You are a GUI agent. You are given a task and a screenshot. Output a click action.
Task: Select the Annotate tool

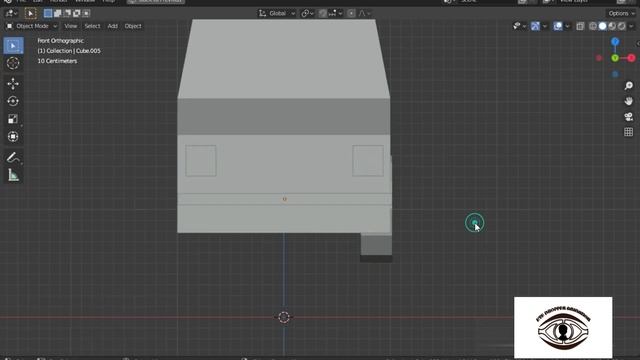coord(13,158)
